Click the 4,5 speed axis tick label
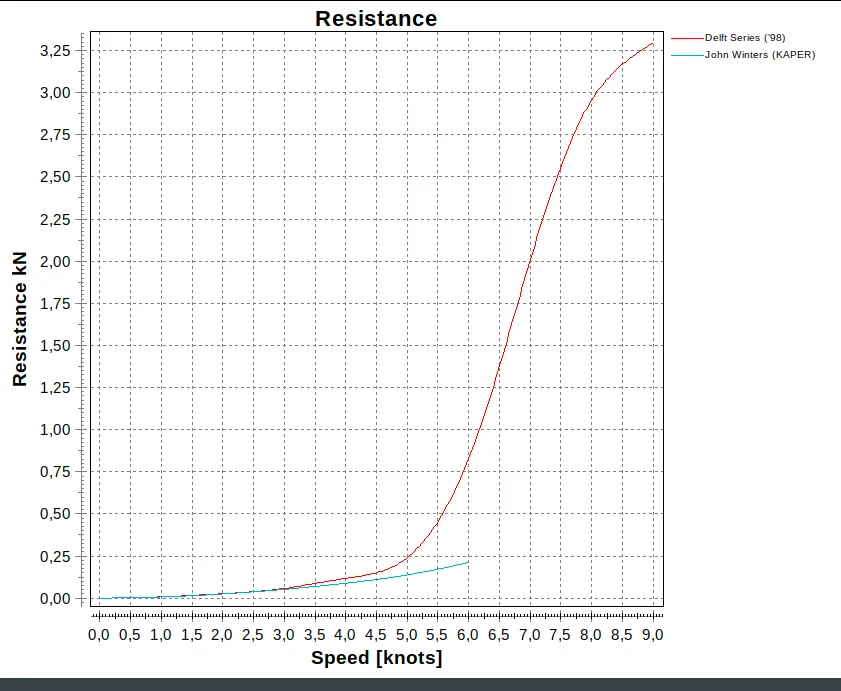Screen dimensions: 841x691 point(376,634)
